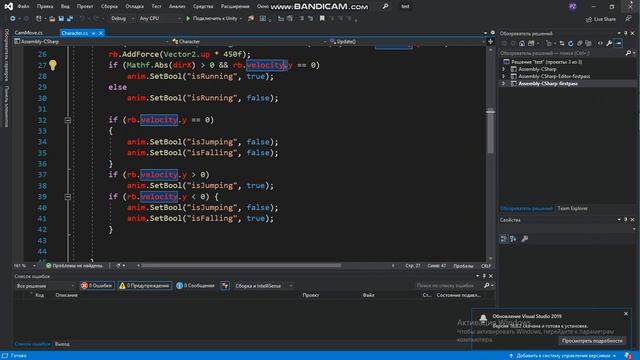Click the bookmark icon in the main toolbar

tap(322, 18)
